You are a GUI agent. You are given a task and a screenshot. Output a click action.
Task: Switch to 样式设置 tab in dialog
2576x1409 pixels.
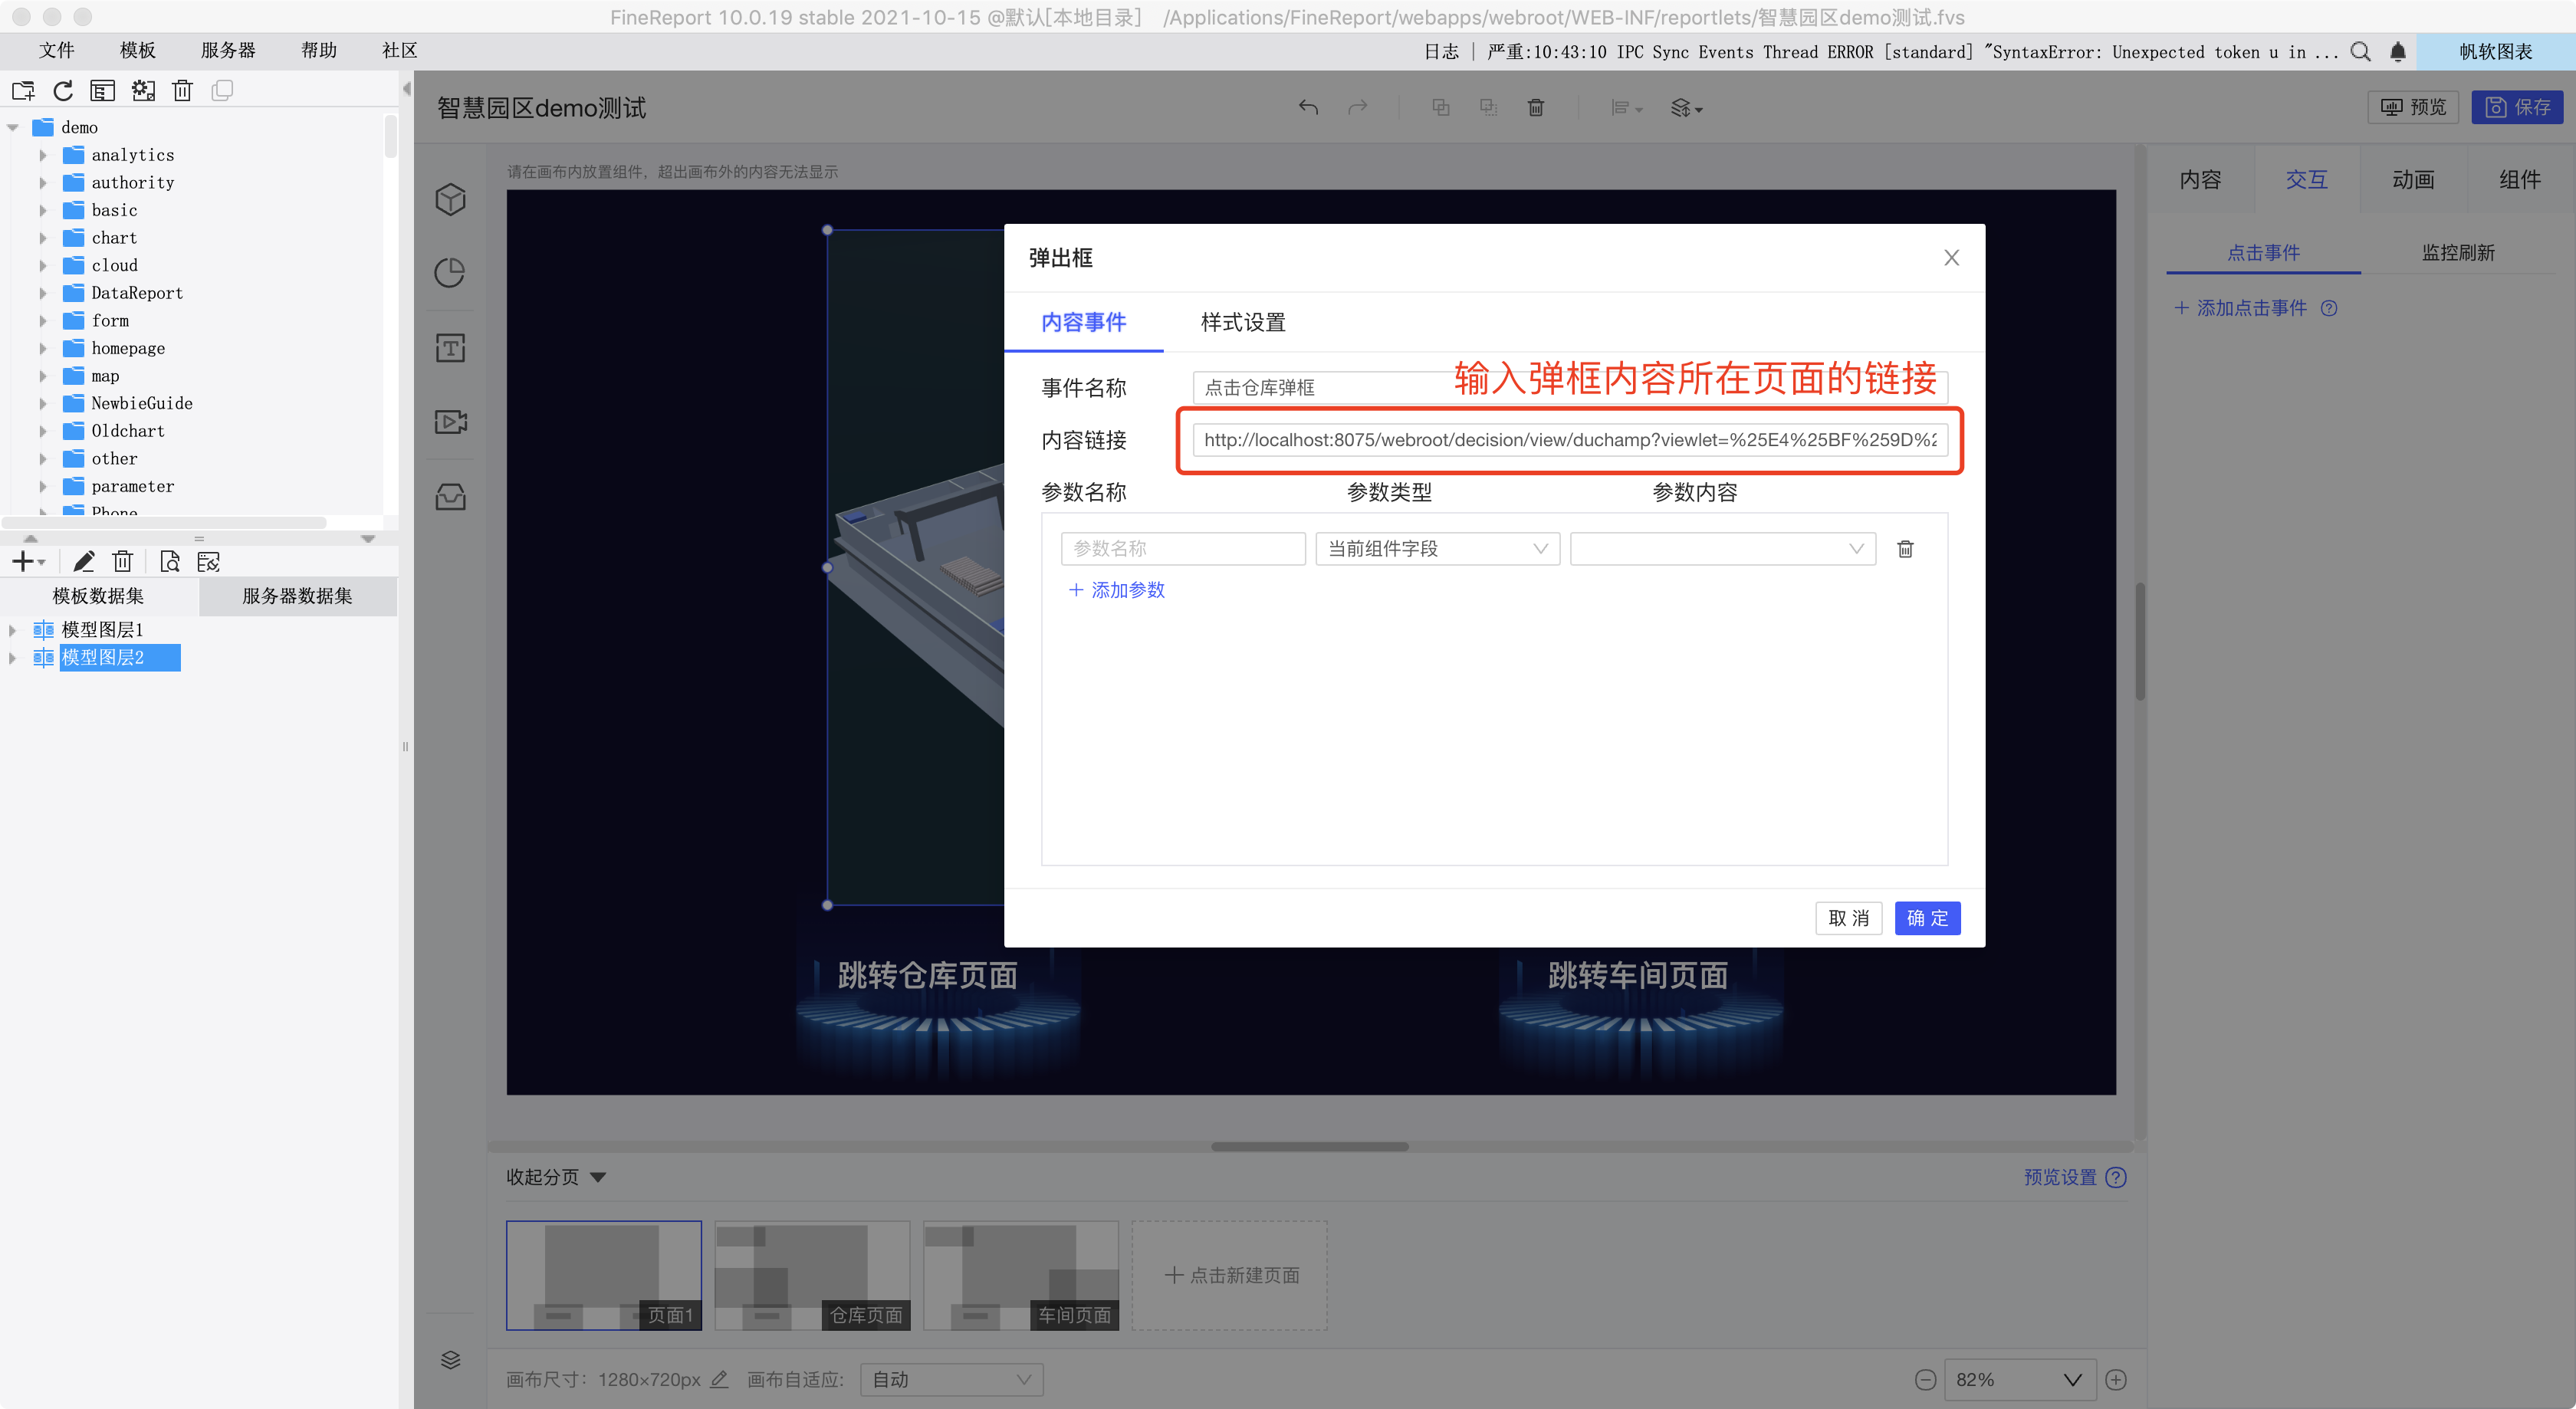click(x=1242, y=322)
